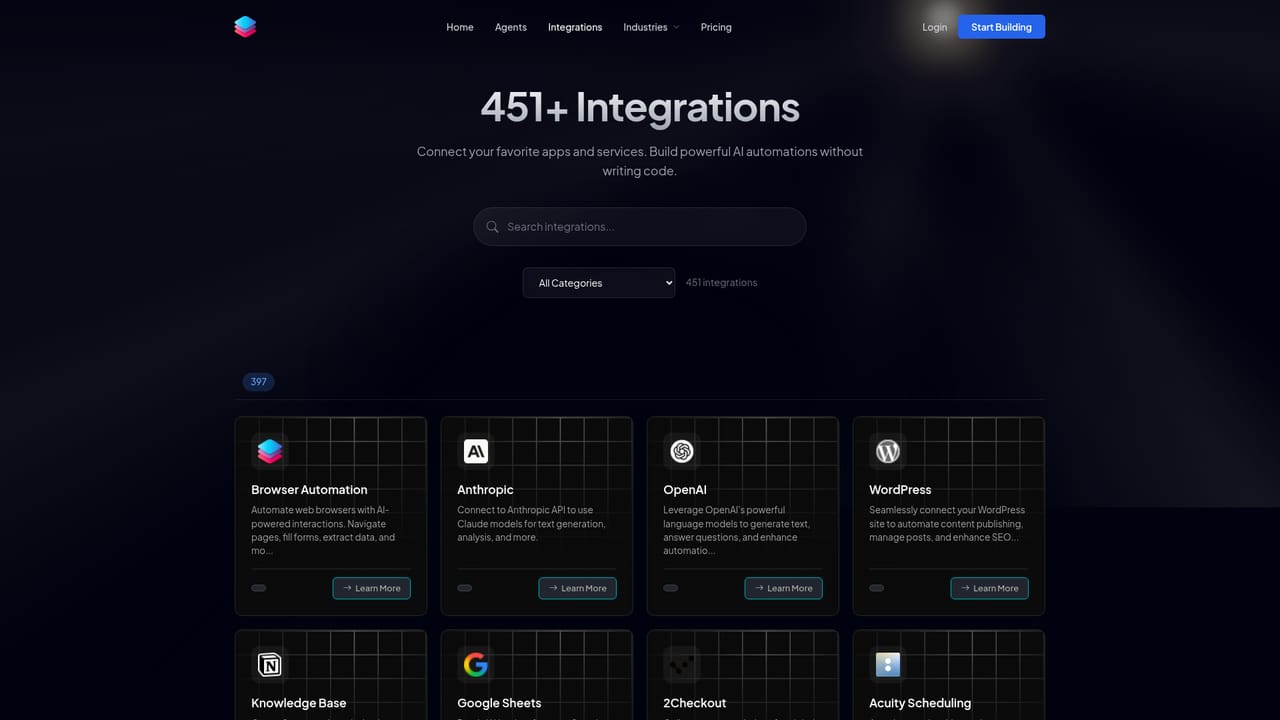Click the stacked-layers site logo in the header

pyautogui.click(x=245, y=27)
